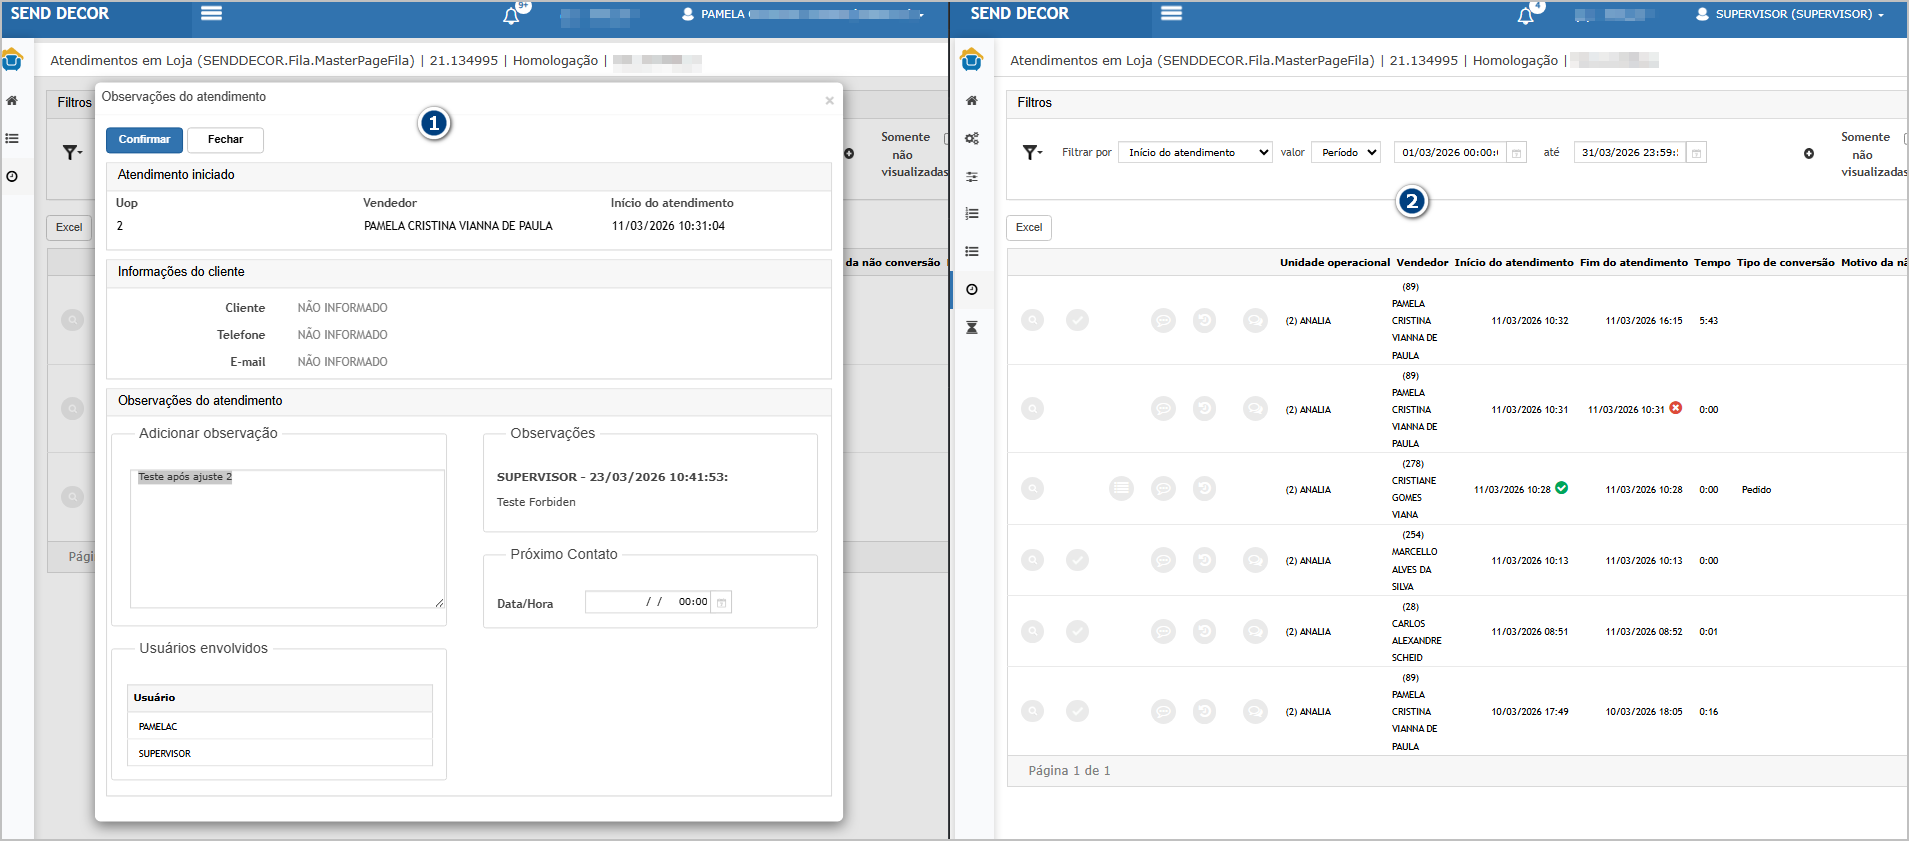
Task: Open notifications bell in the SUPERVISOR header
Action: coord(1525,15)
